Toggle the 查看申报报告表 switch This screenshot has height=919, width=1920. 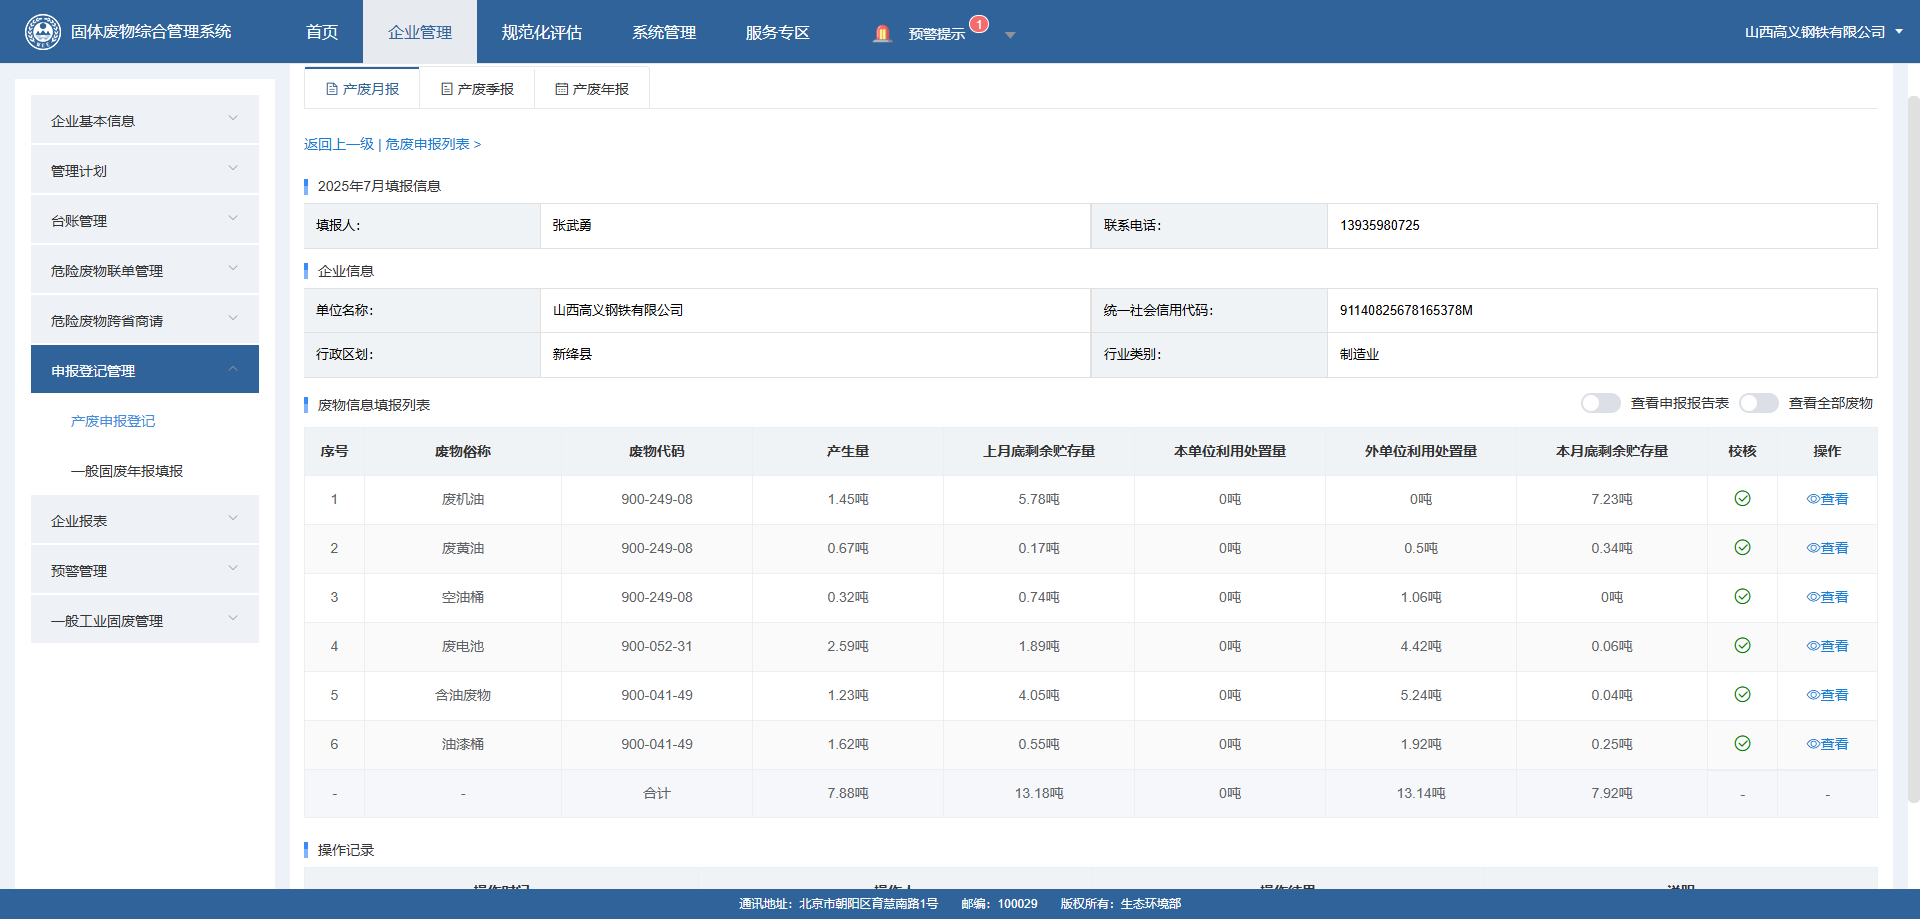point(1600,403)
